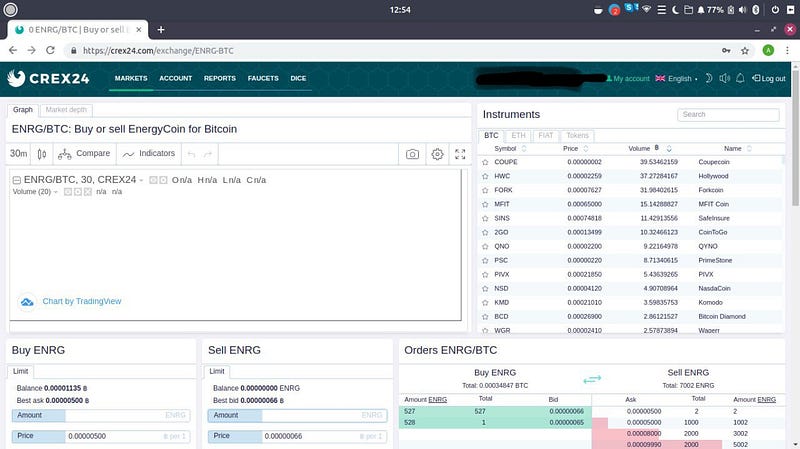Select the Tokens instruments tab
The image size is (800, 449).
578,135
